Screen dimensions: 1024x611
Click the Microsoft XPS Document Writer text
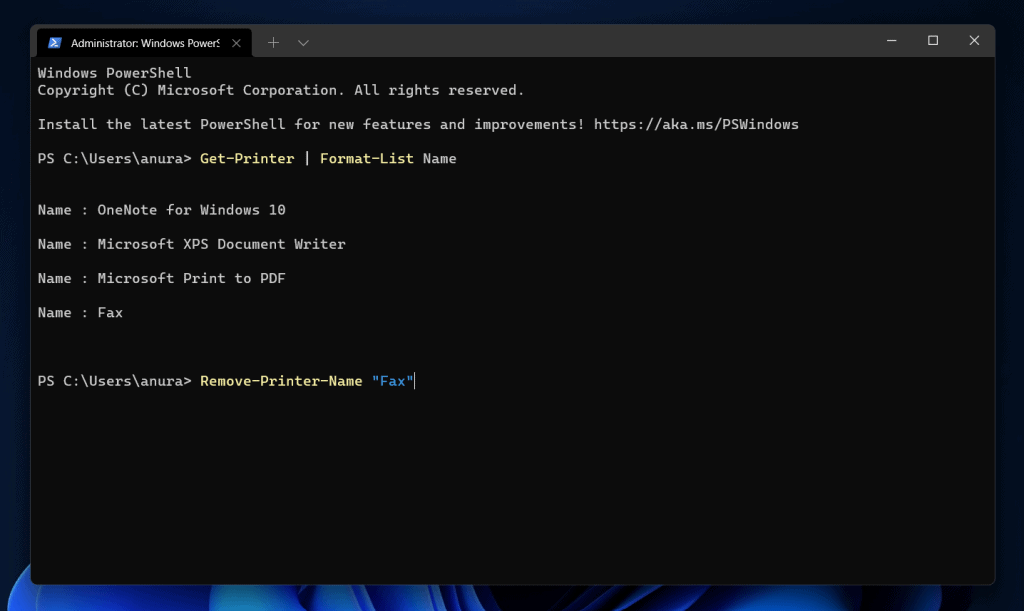point(220,244)
